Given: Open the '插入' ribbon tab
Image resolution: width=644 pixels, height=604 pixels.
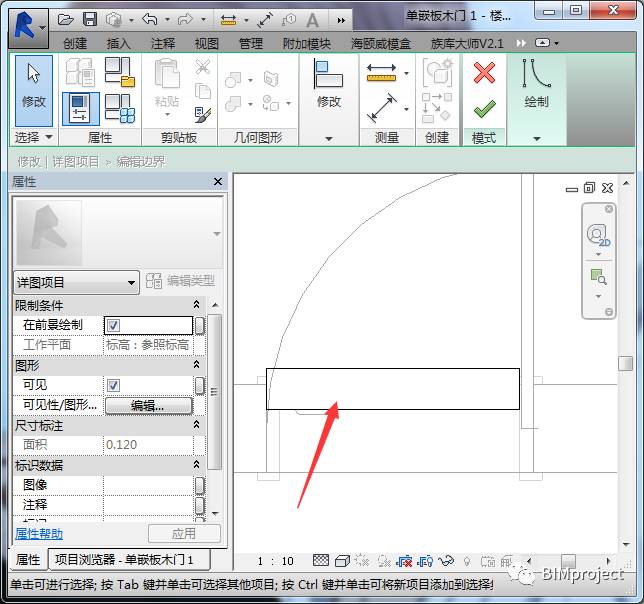Looking at the screenshot, I should pyautogui.click(x=118, y=43).
